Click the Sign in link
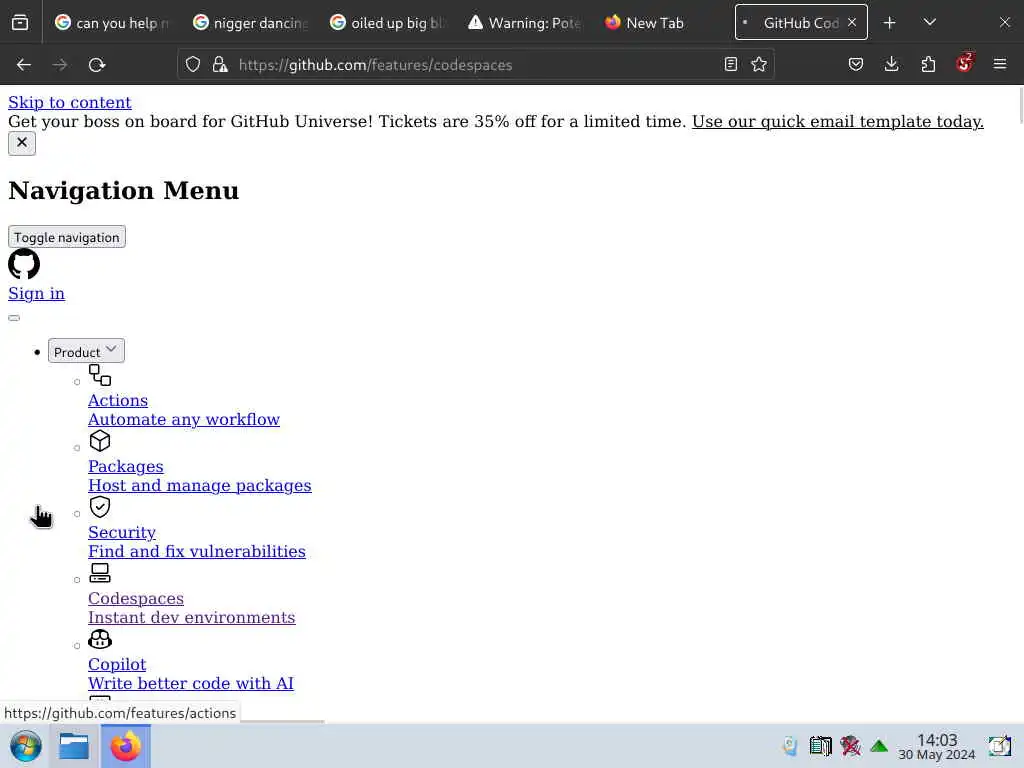1024x768 pixels. click(x=37, y=293)
